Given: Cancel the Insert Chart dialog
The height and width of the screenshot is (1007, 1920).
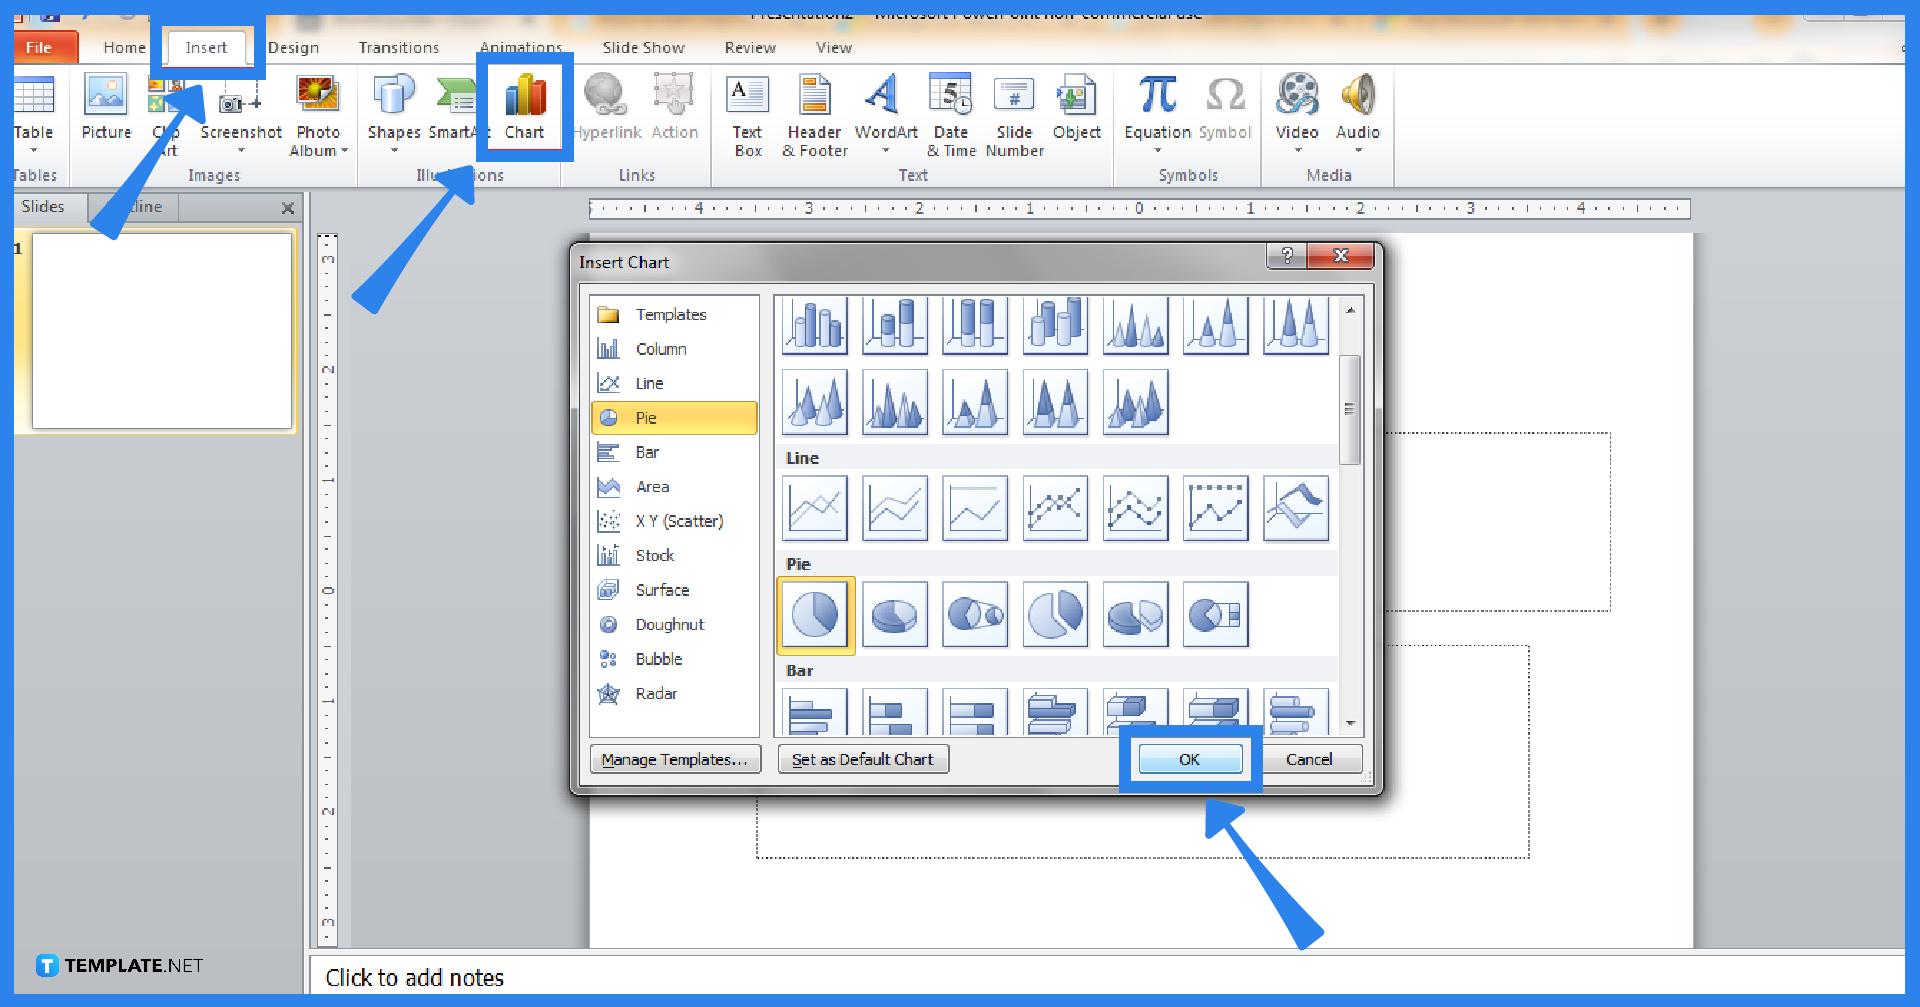Looking at the screenshot, I should [x=1311, y=759].
